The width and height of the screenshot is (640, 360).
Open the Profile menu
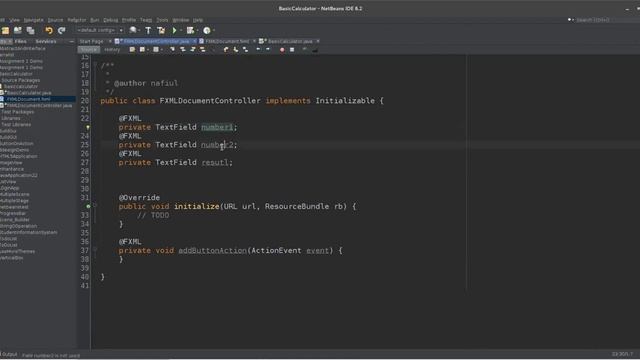click(129, 20)
